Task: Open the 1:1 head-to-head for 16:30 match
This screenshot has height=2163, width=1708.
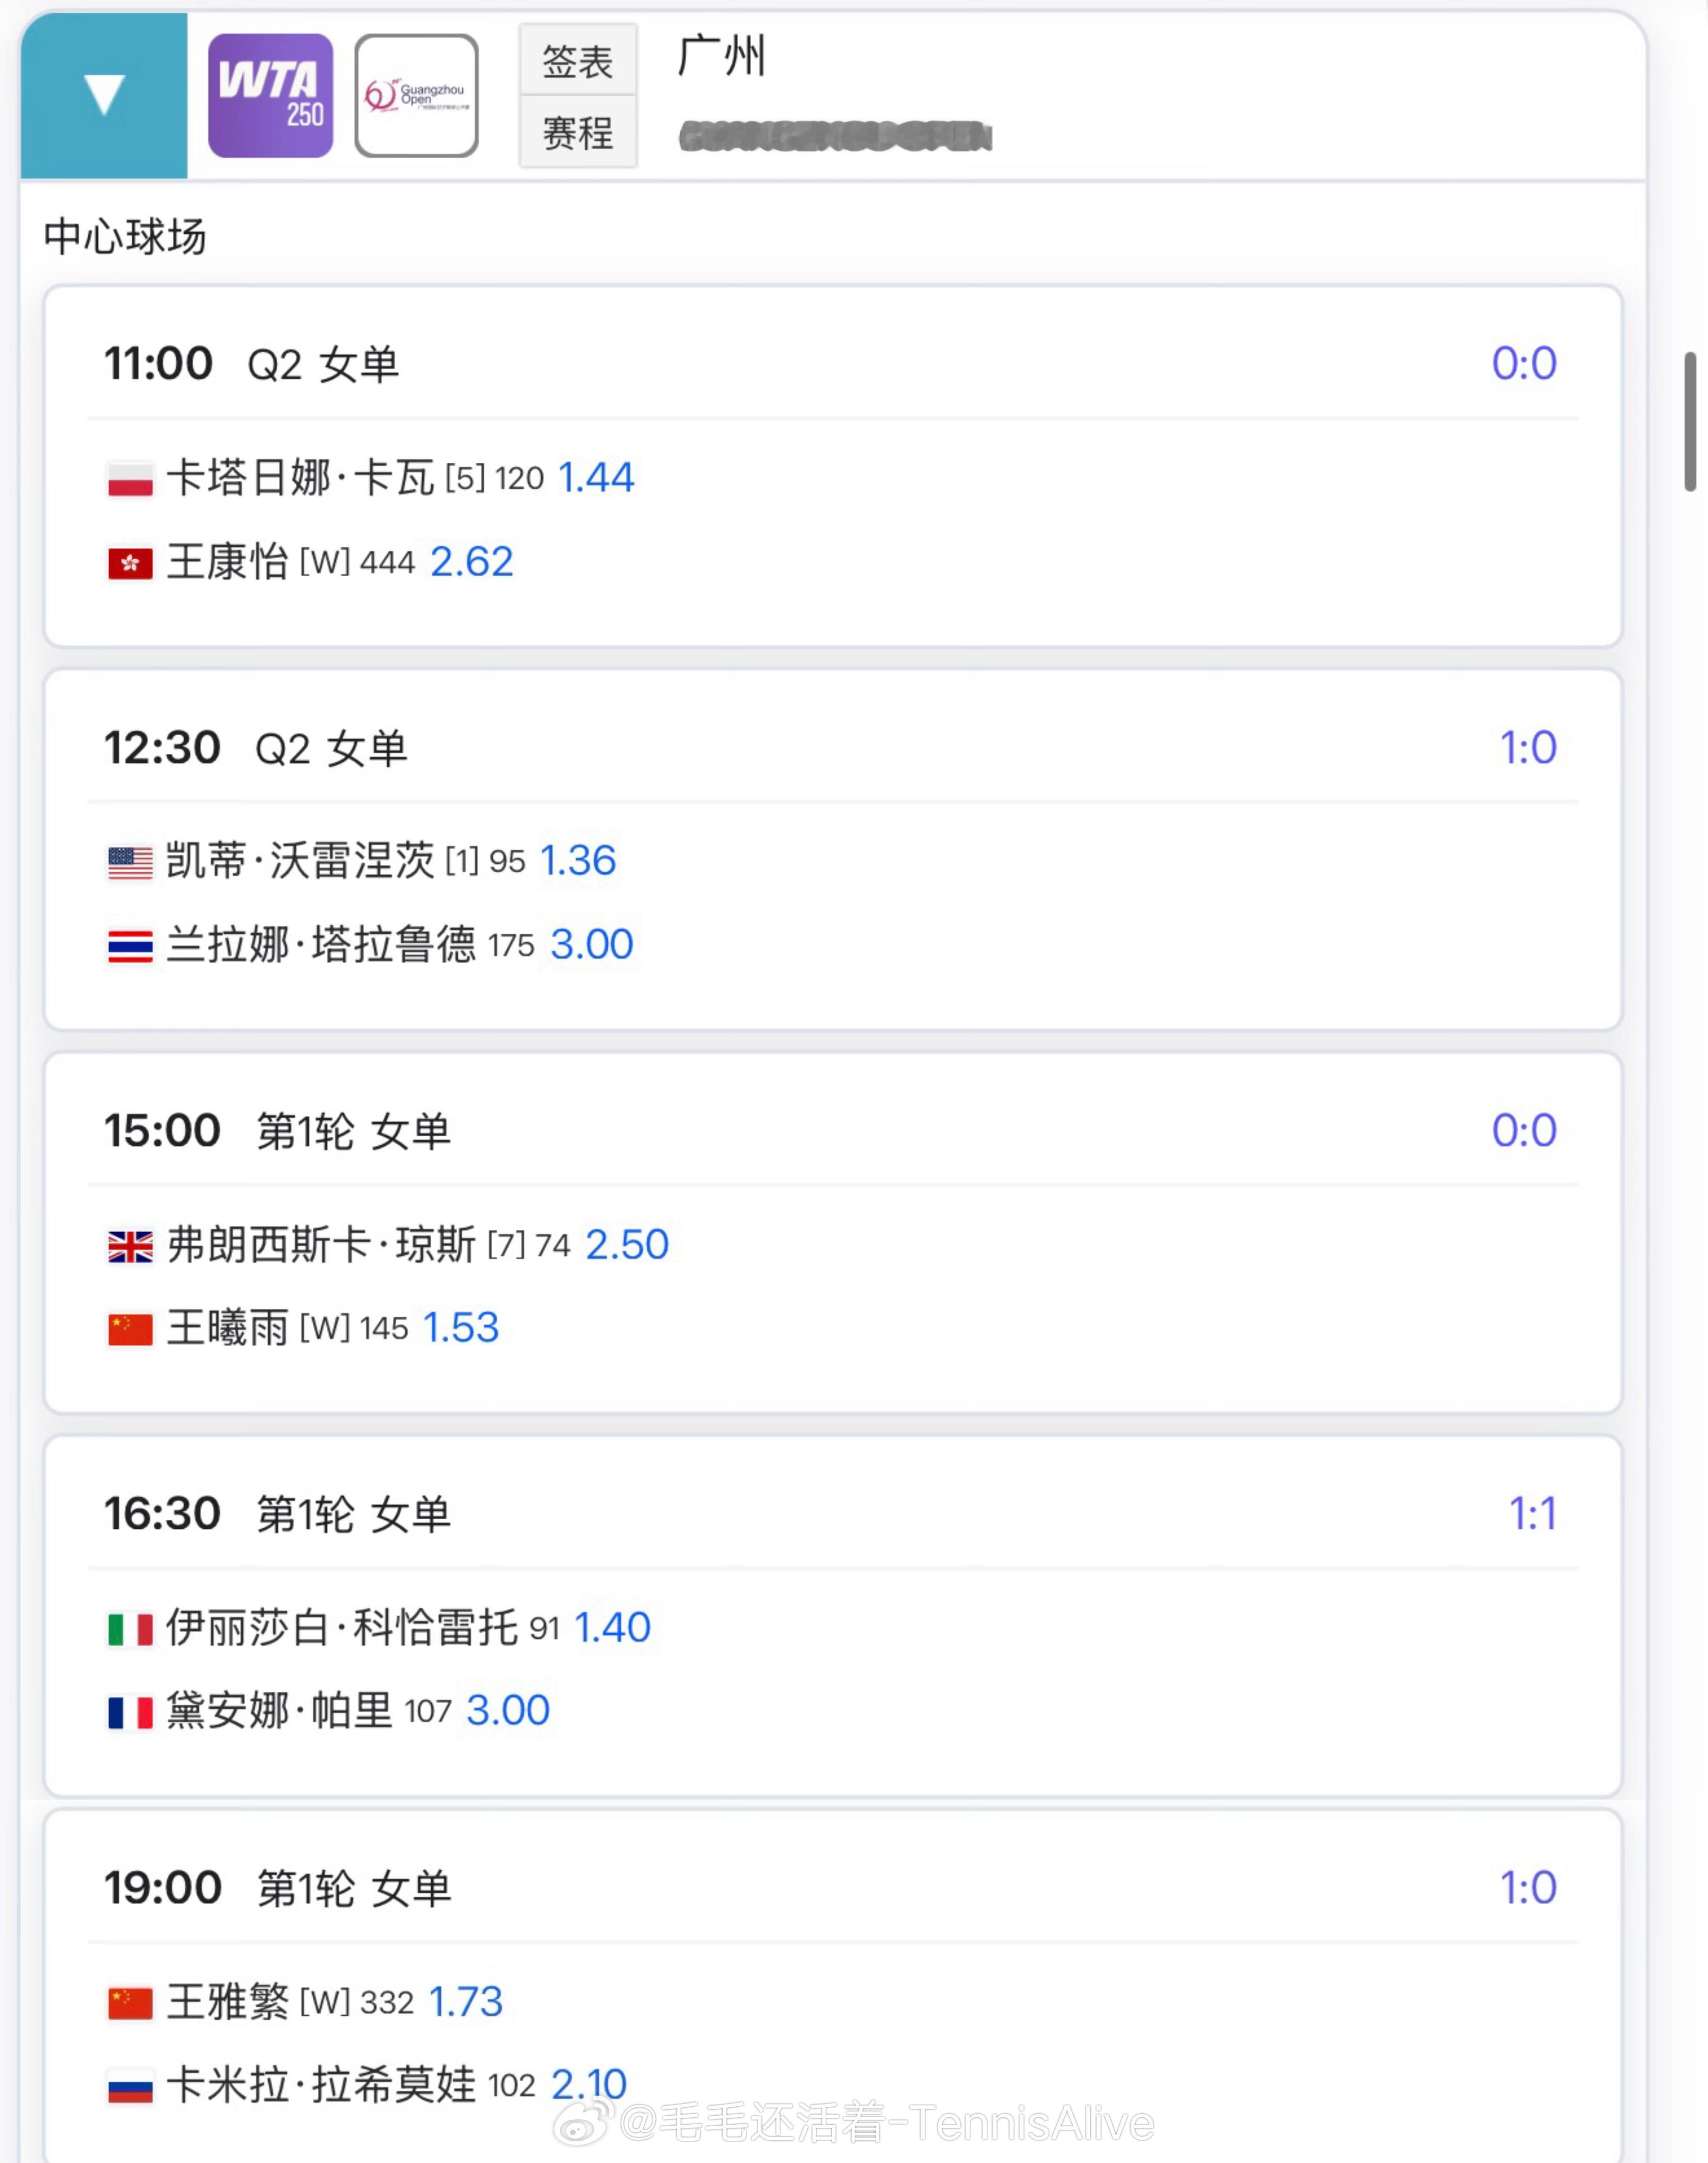Action: tap(1532, 1514)
